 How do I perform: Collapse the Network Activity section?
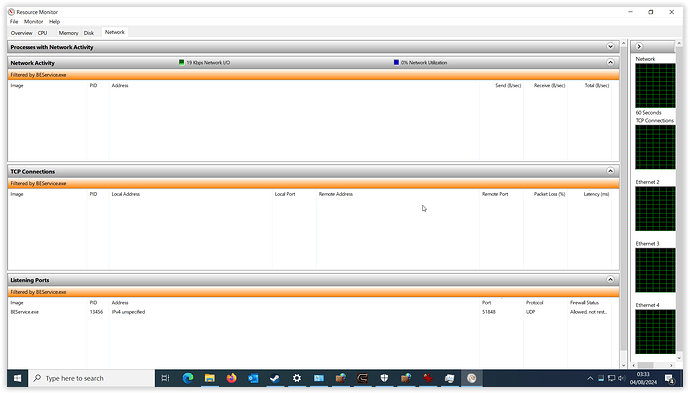point(610,63)
